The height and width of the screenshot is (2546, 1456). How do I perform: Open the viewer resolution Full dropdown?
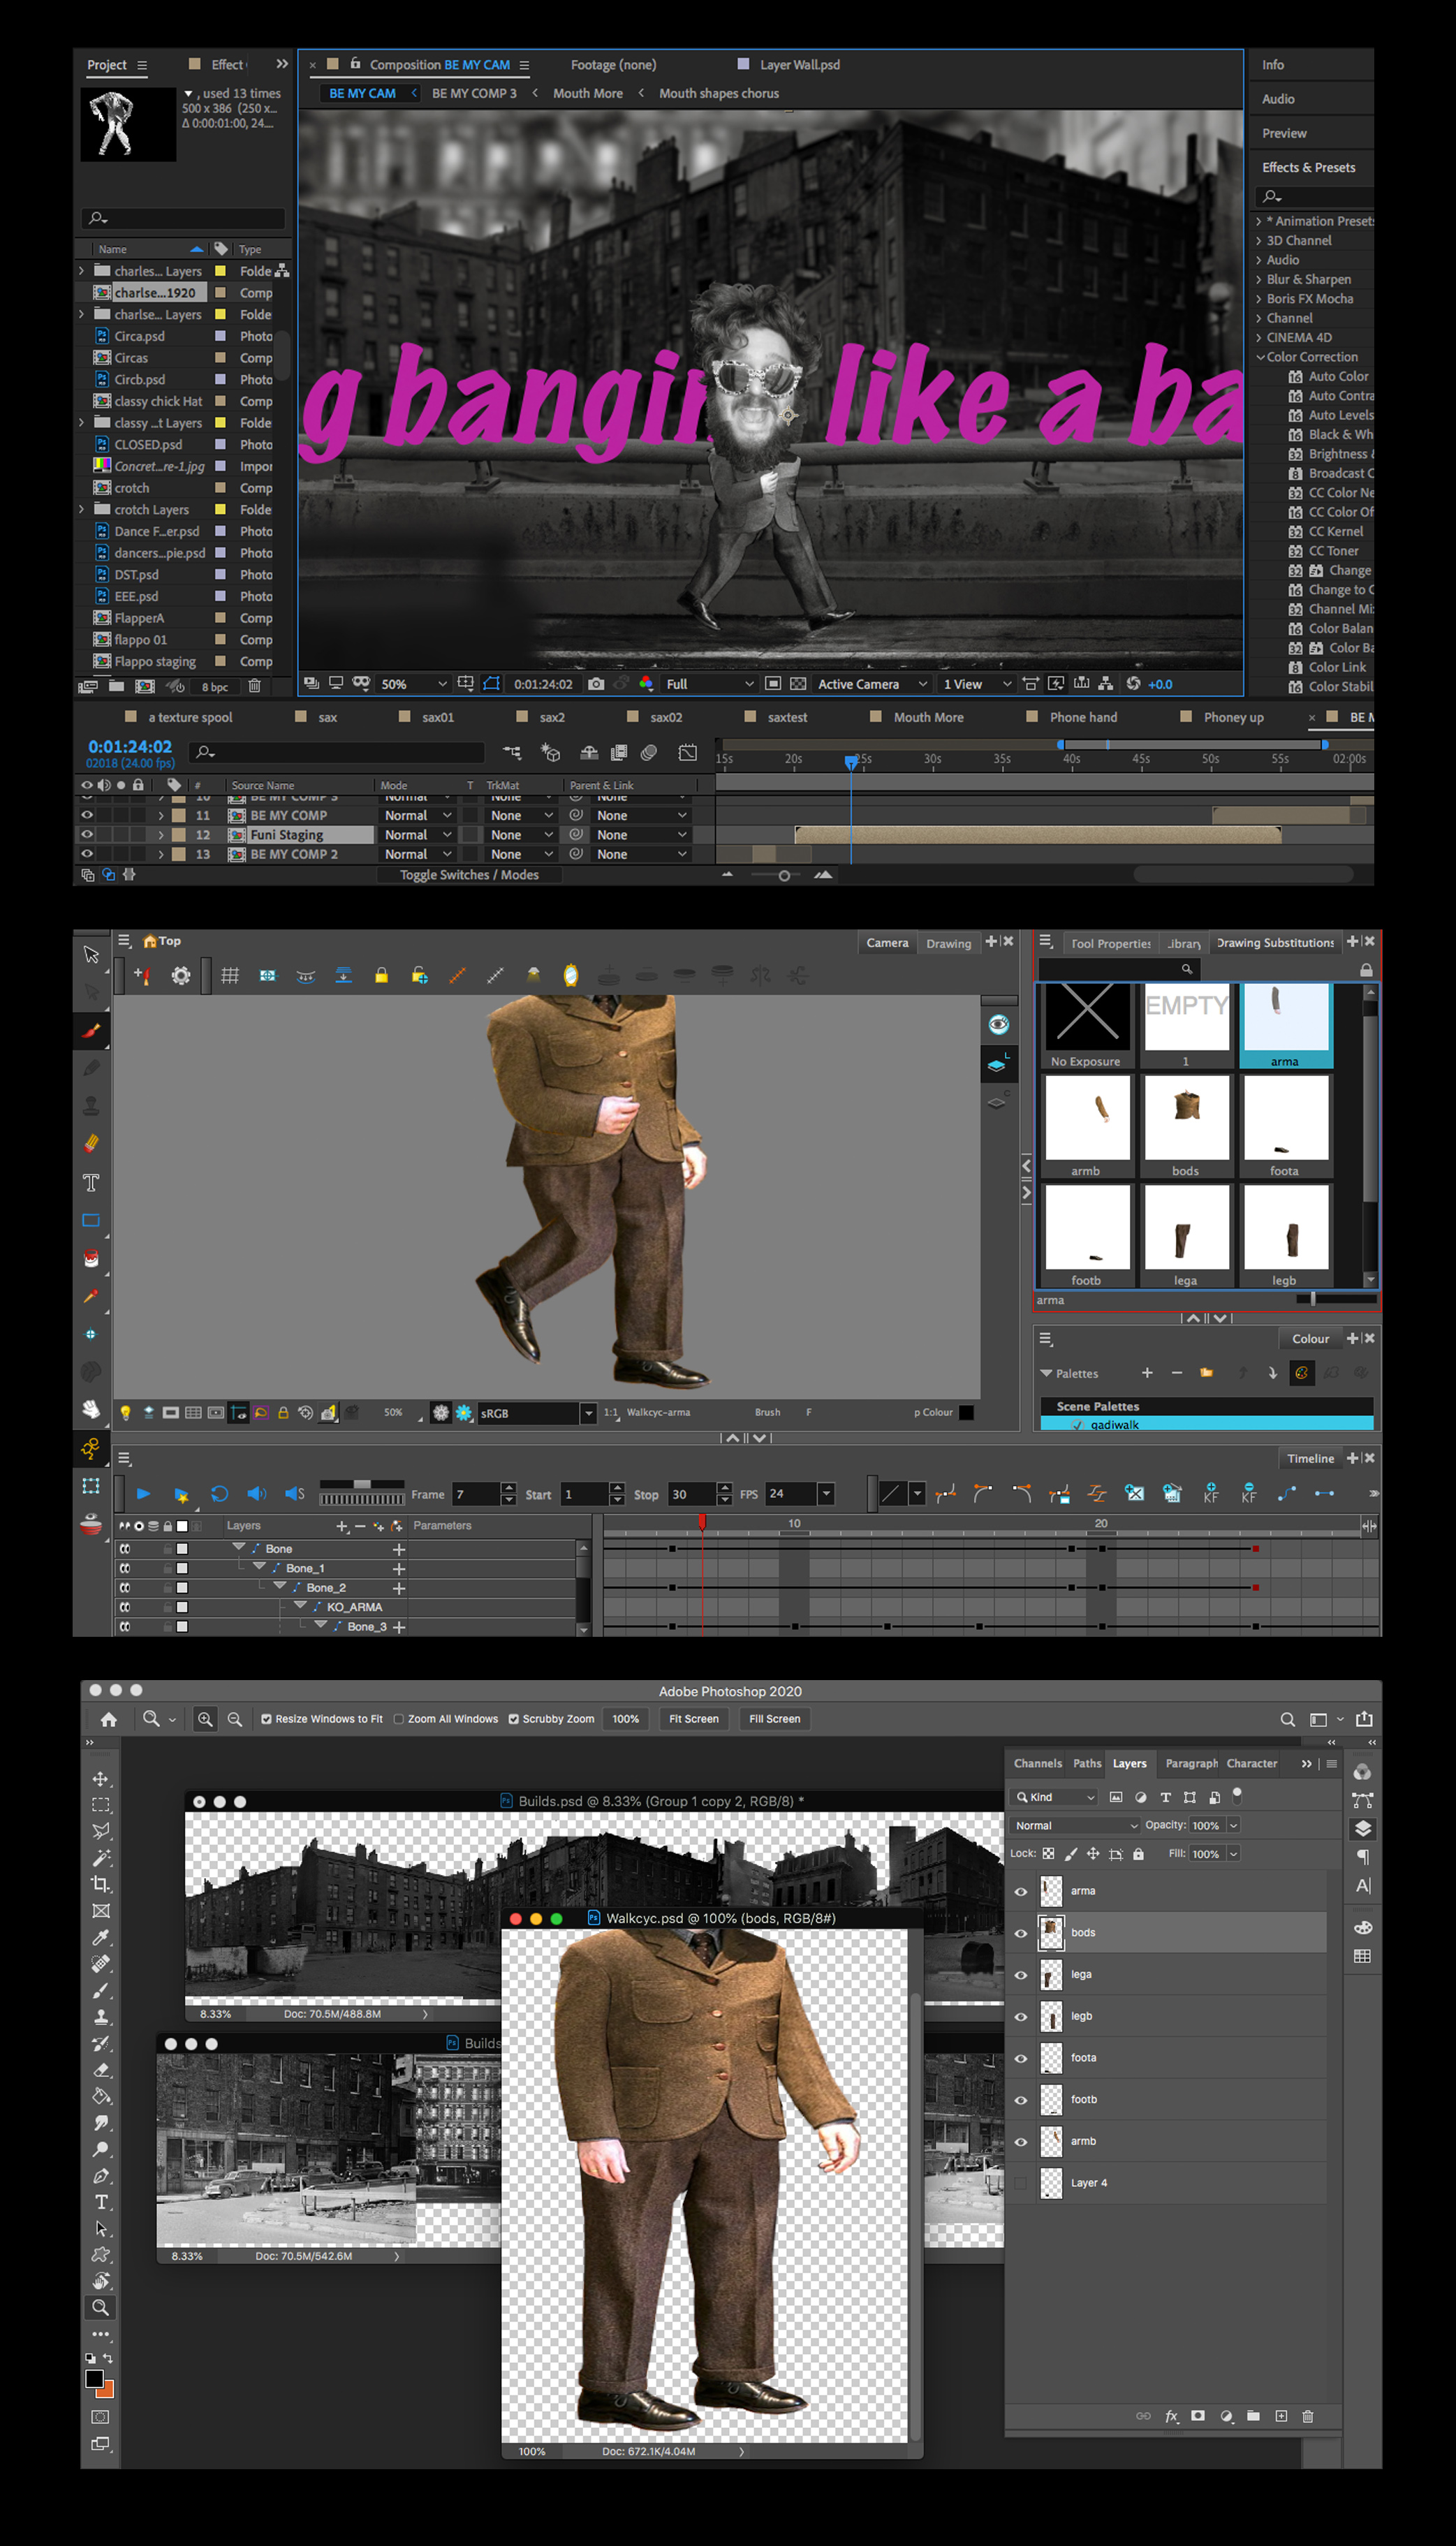(x=709, y=684)
